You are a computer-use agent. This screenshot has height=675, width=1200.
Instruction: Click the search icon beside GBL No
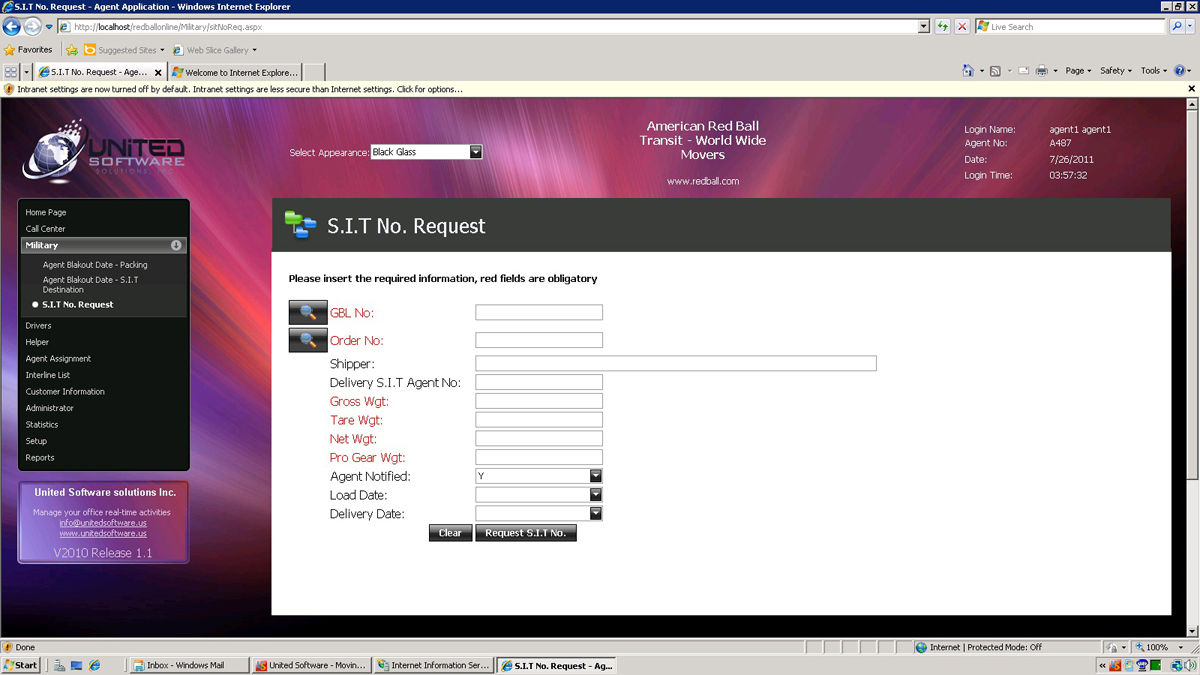pos(308,312)
